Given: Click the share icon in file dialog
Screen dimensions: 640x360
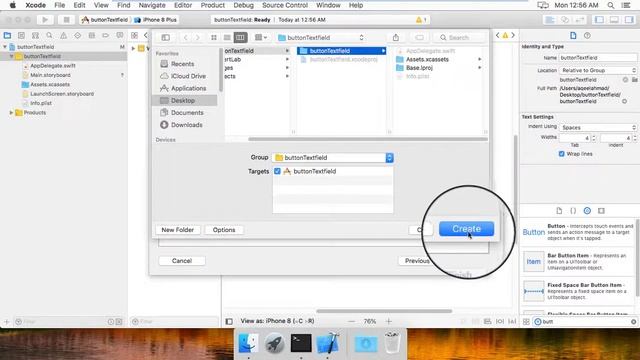Looking at the screenshot, I should pyautogui.click(x=396, y=38).
